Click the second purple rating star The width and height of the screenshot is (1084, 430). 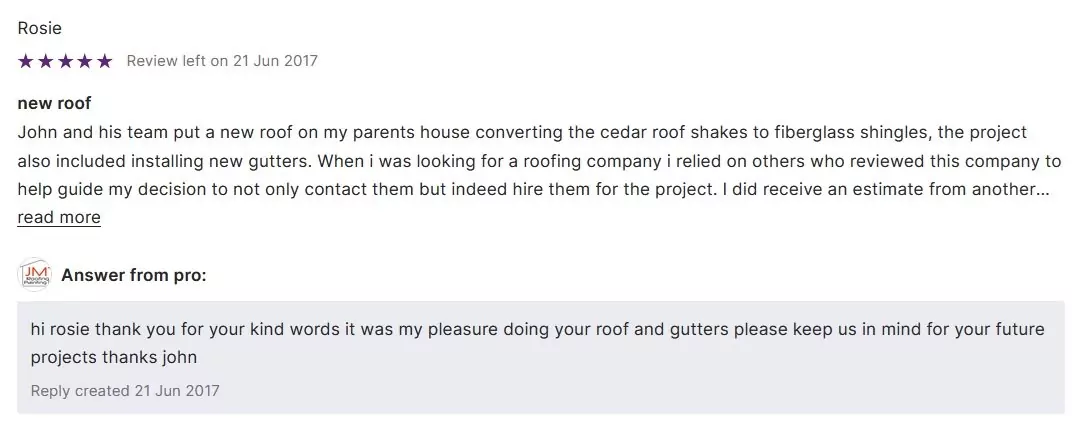tap(45, 61)
